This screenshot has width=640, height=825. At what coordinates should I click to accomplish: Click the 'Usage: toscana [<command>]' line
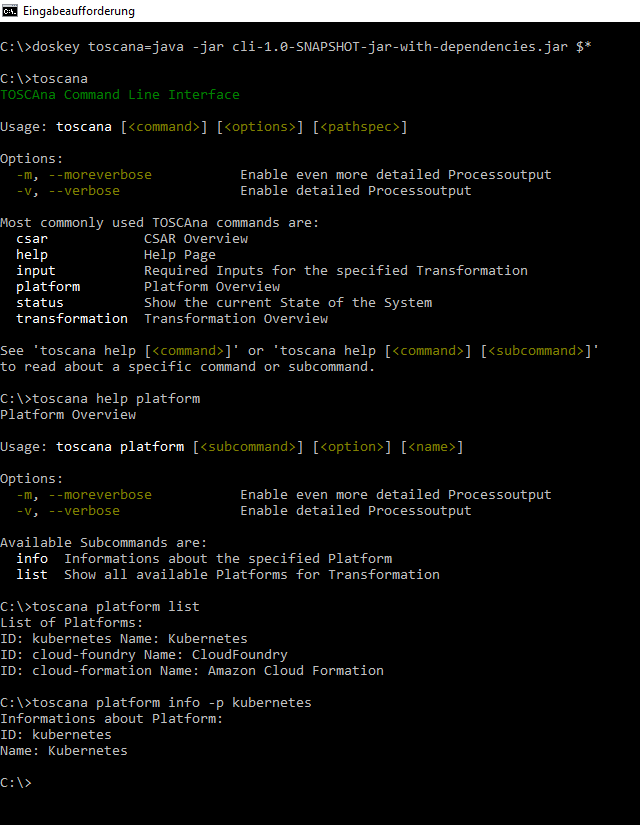[204, 127]
